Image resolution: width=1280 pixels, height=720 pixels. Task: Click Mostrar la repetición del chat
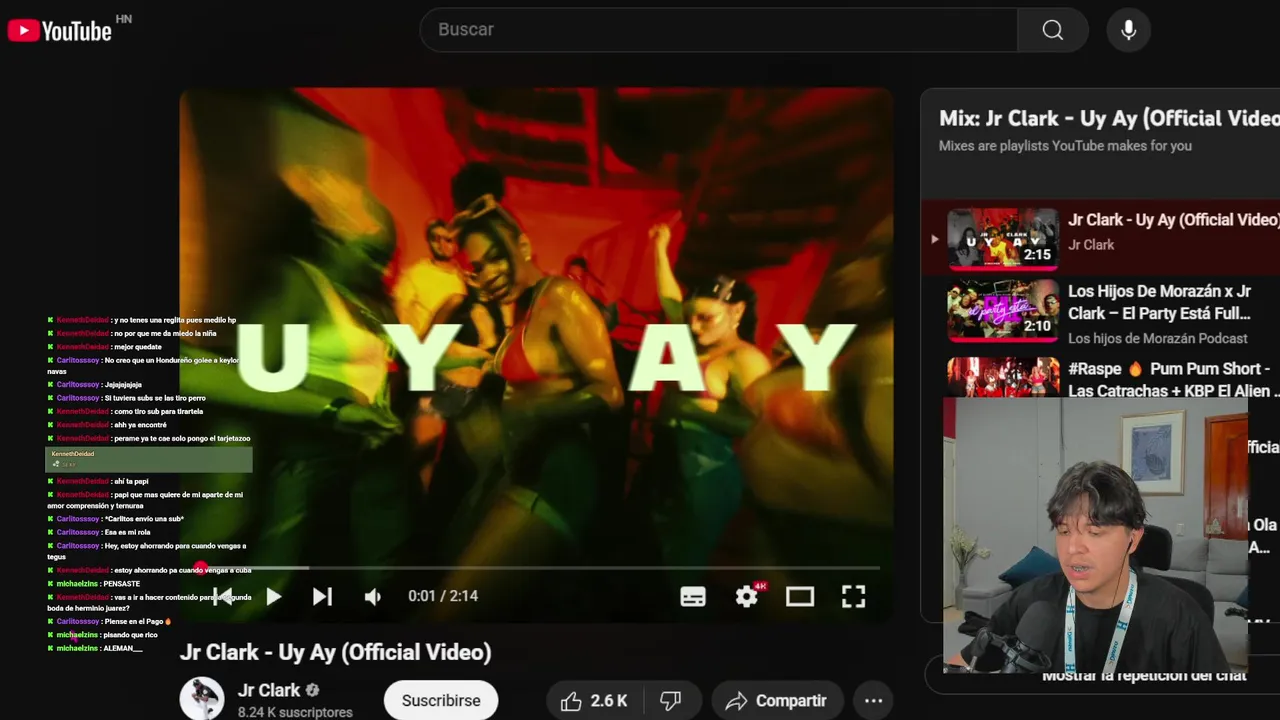[1144, 676]
